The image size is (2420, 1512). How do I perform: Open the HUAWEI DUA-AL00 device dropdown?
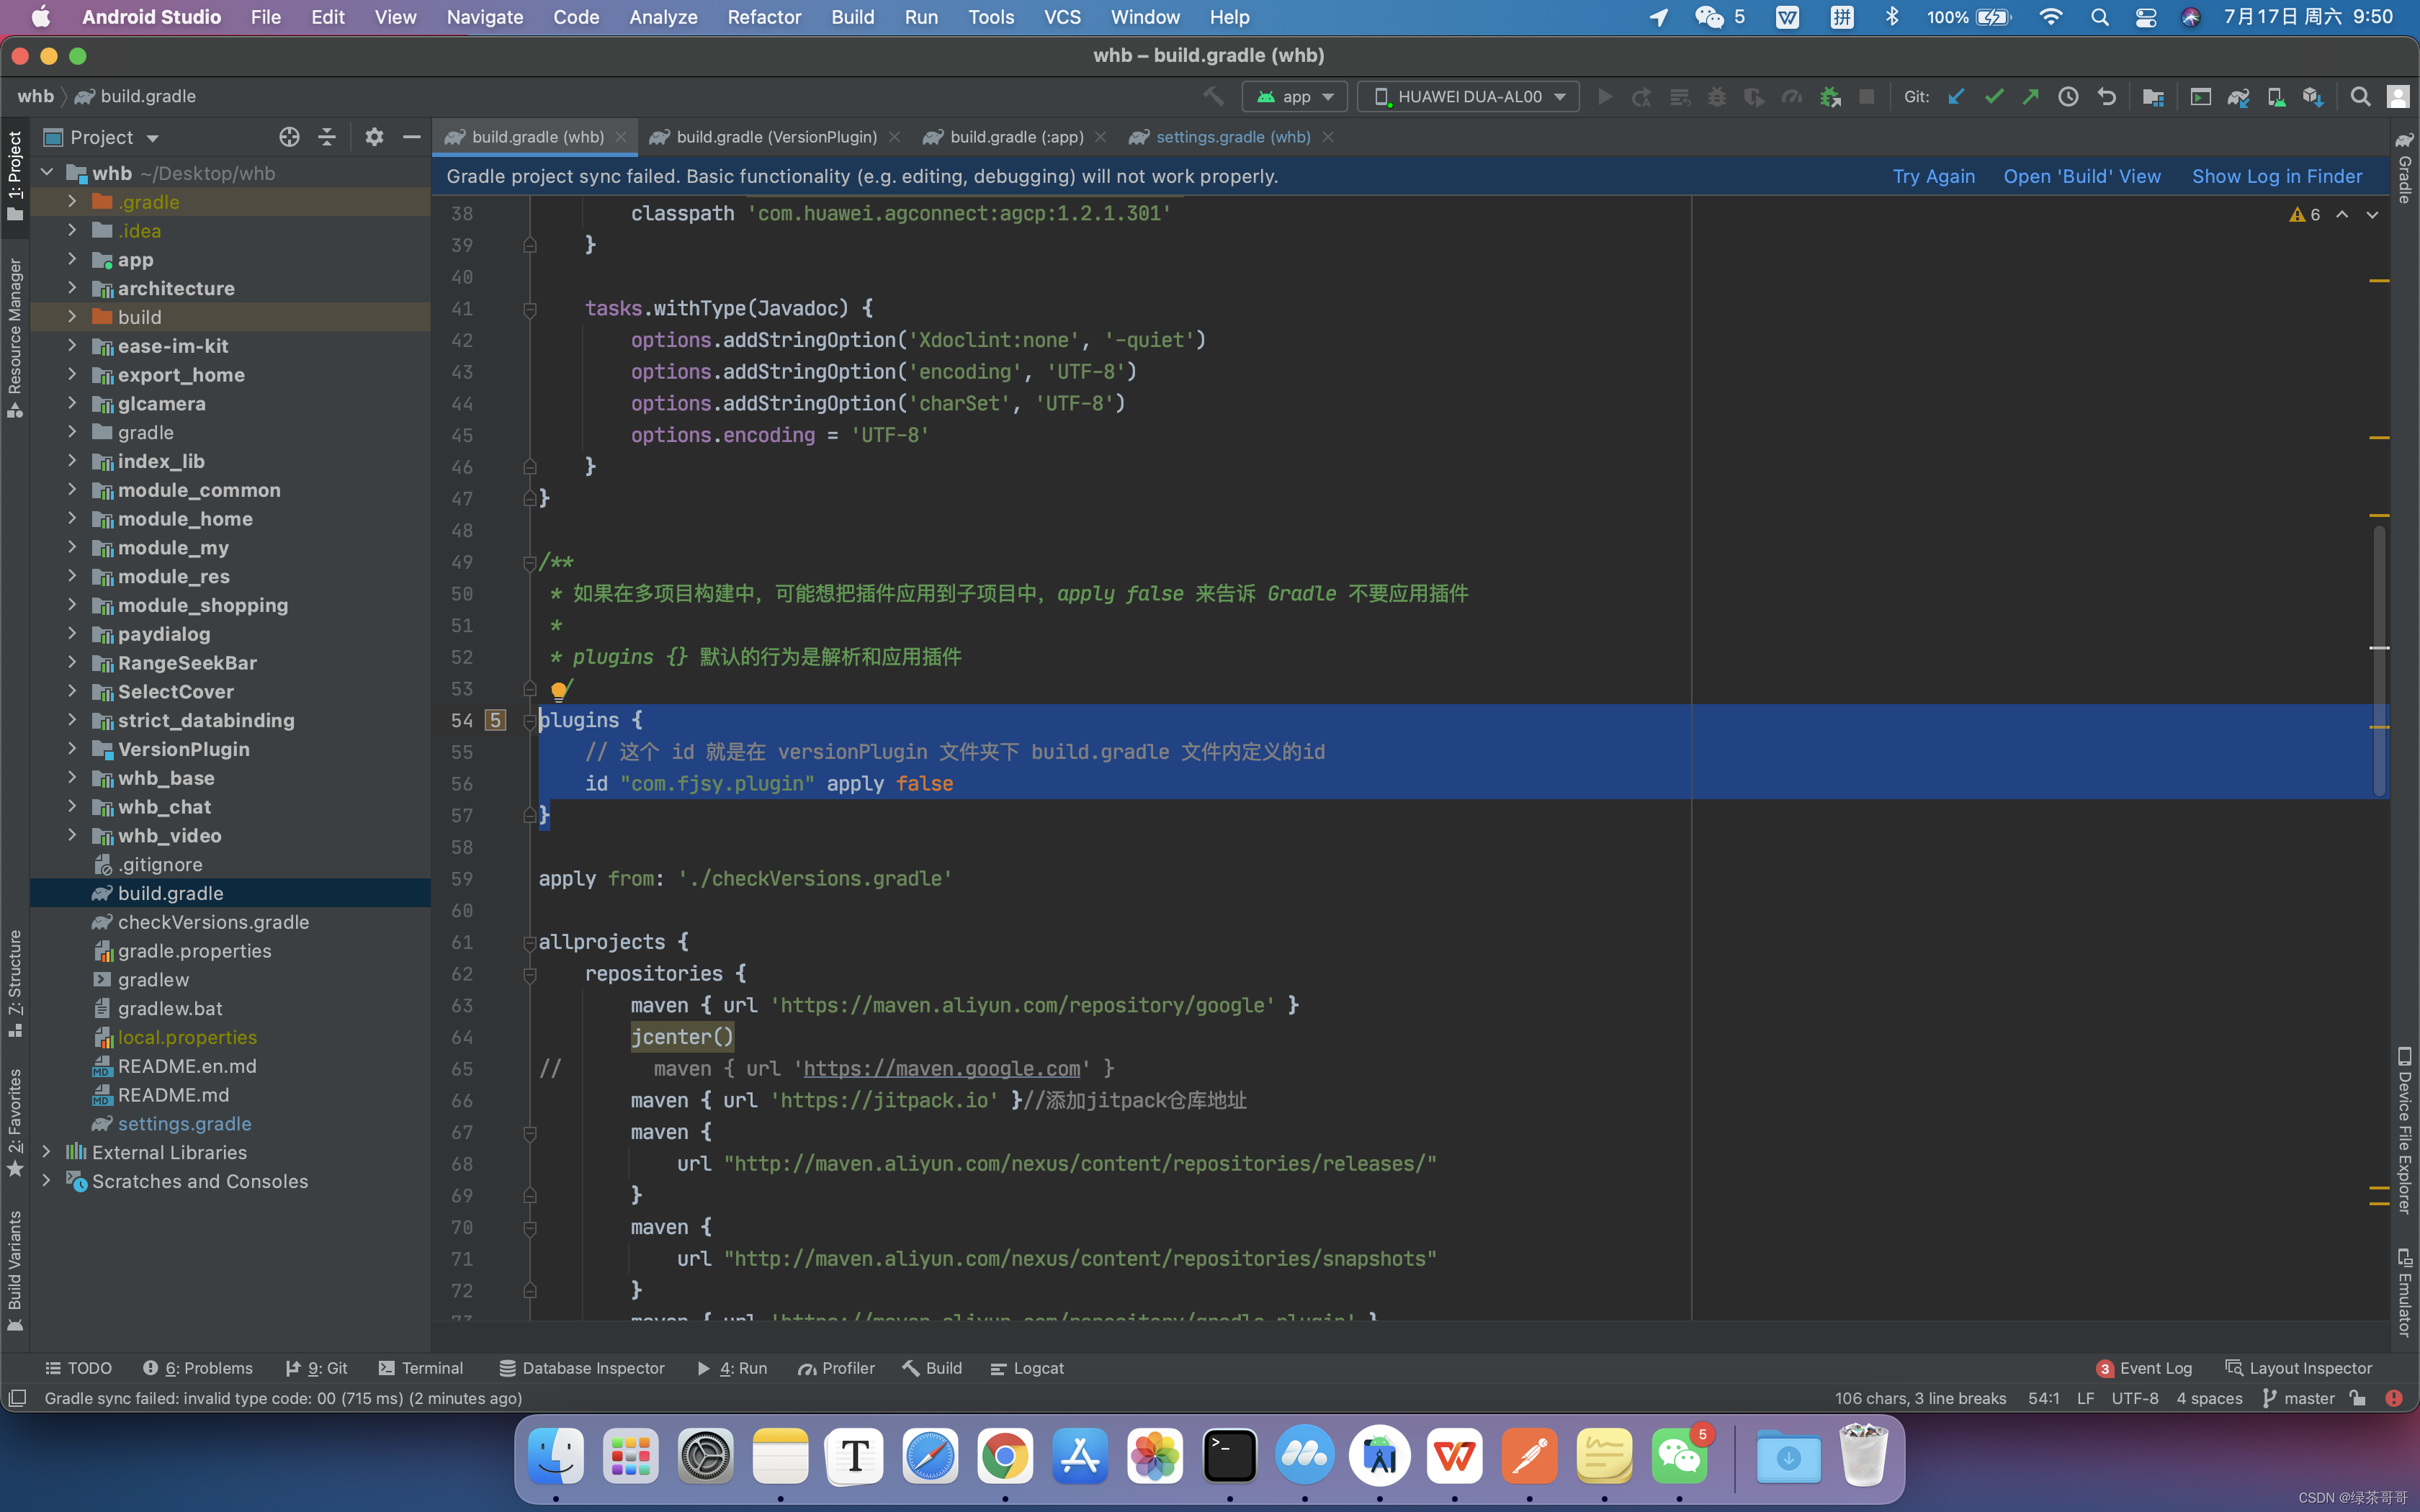click(1468, 97)
